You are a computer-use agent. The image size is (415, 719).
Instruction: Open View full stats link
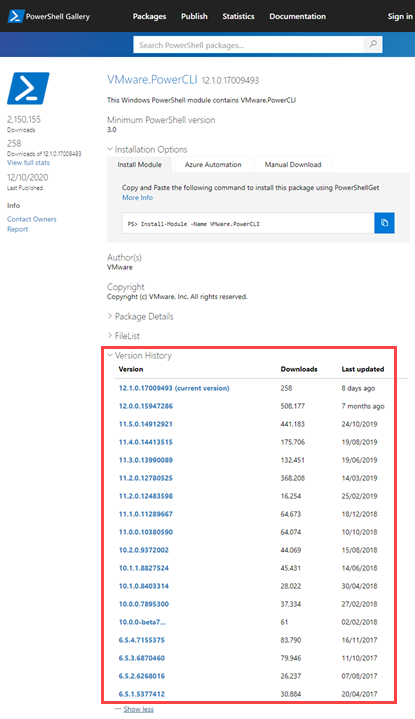28,163
